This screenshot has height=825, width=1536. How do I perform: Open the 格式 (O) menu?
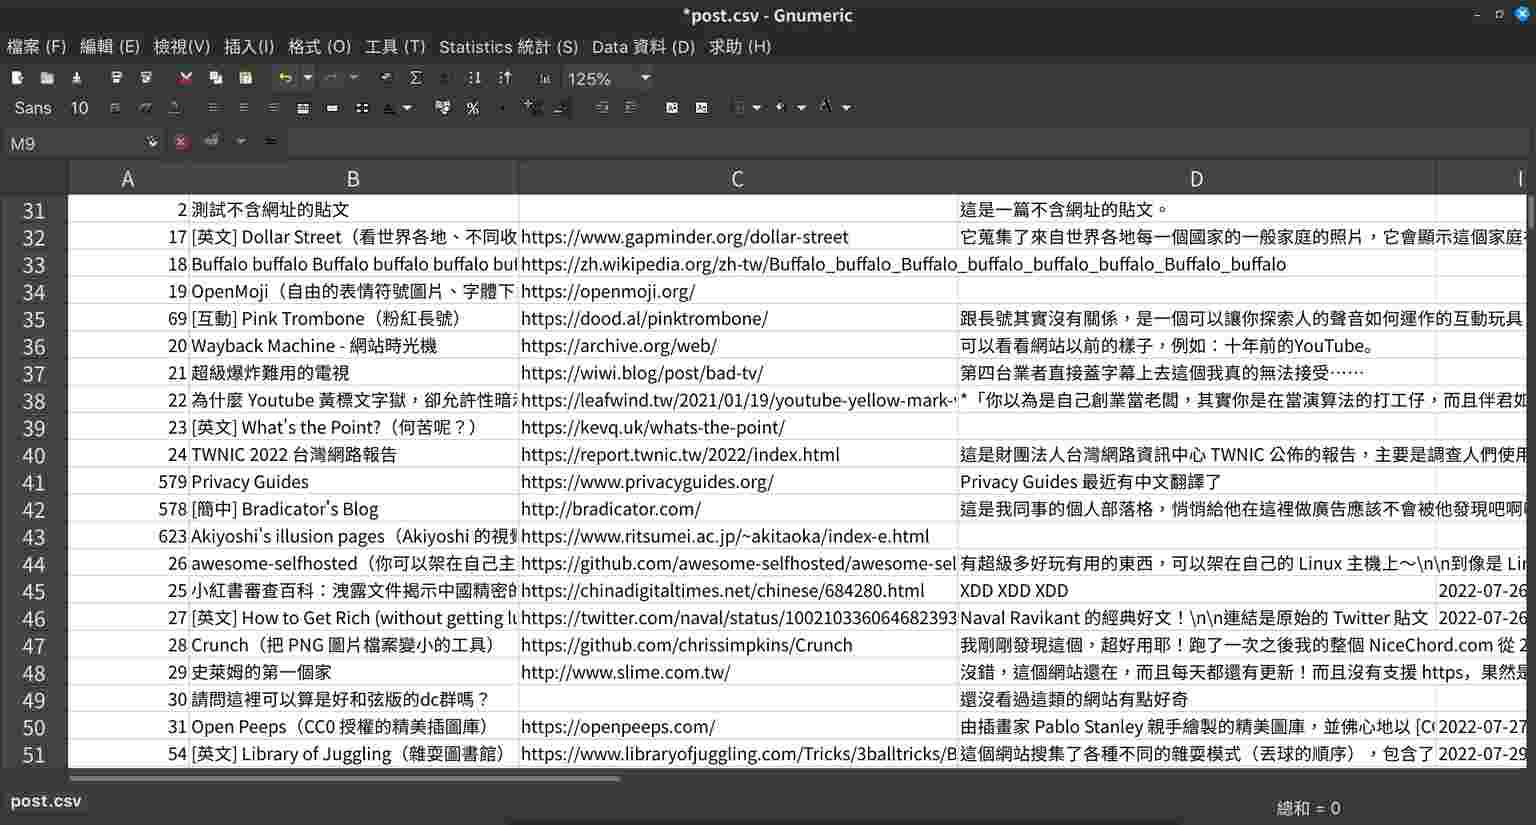320,46
